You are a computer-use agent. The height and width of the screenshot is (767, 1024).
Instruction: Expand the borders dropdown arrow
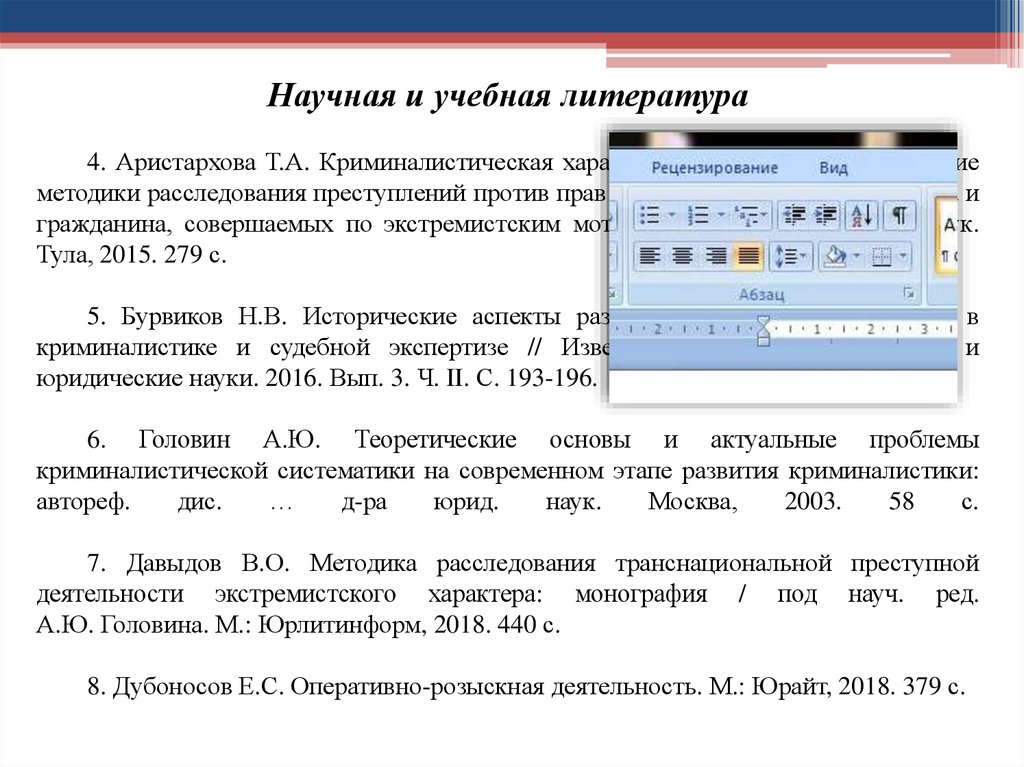tap(903, 255)
